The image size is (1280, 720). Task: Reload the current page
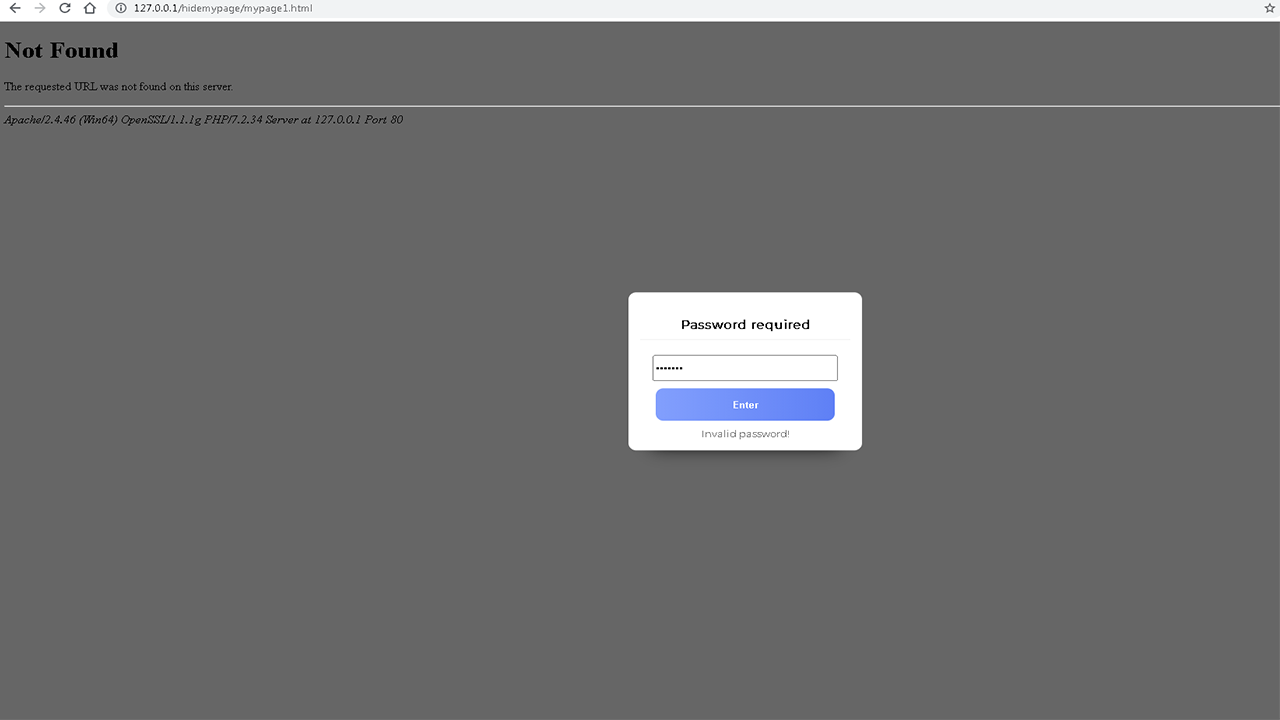pyautogui.click(x=65, y=8)
